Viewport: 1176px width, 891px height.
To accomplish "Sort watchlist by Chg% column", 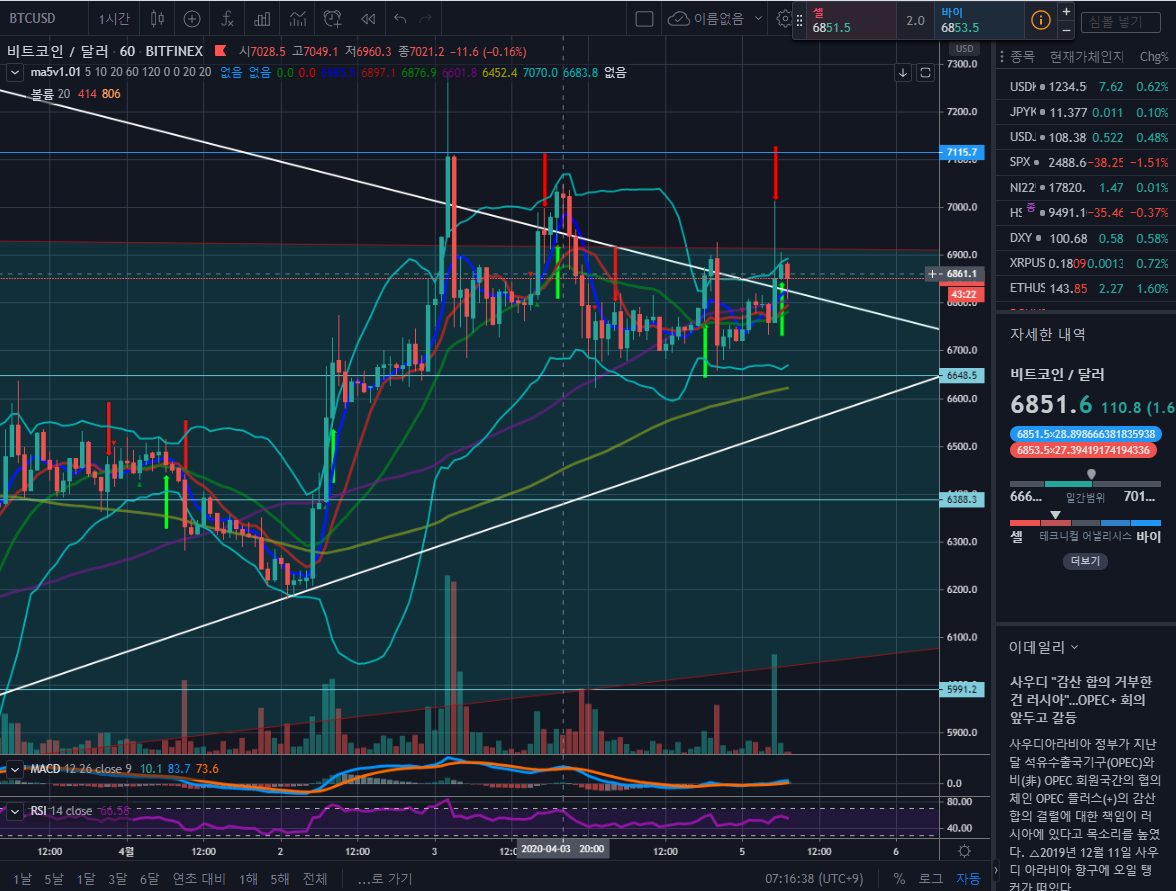I will pos(1154,56).
